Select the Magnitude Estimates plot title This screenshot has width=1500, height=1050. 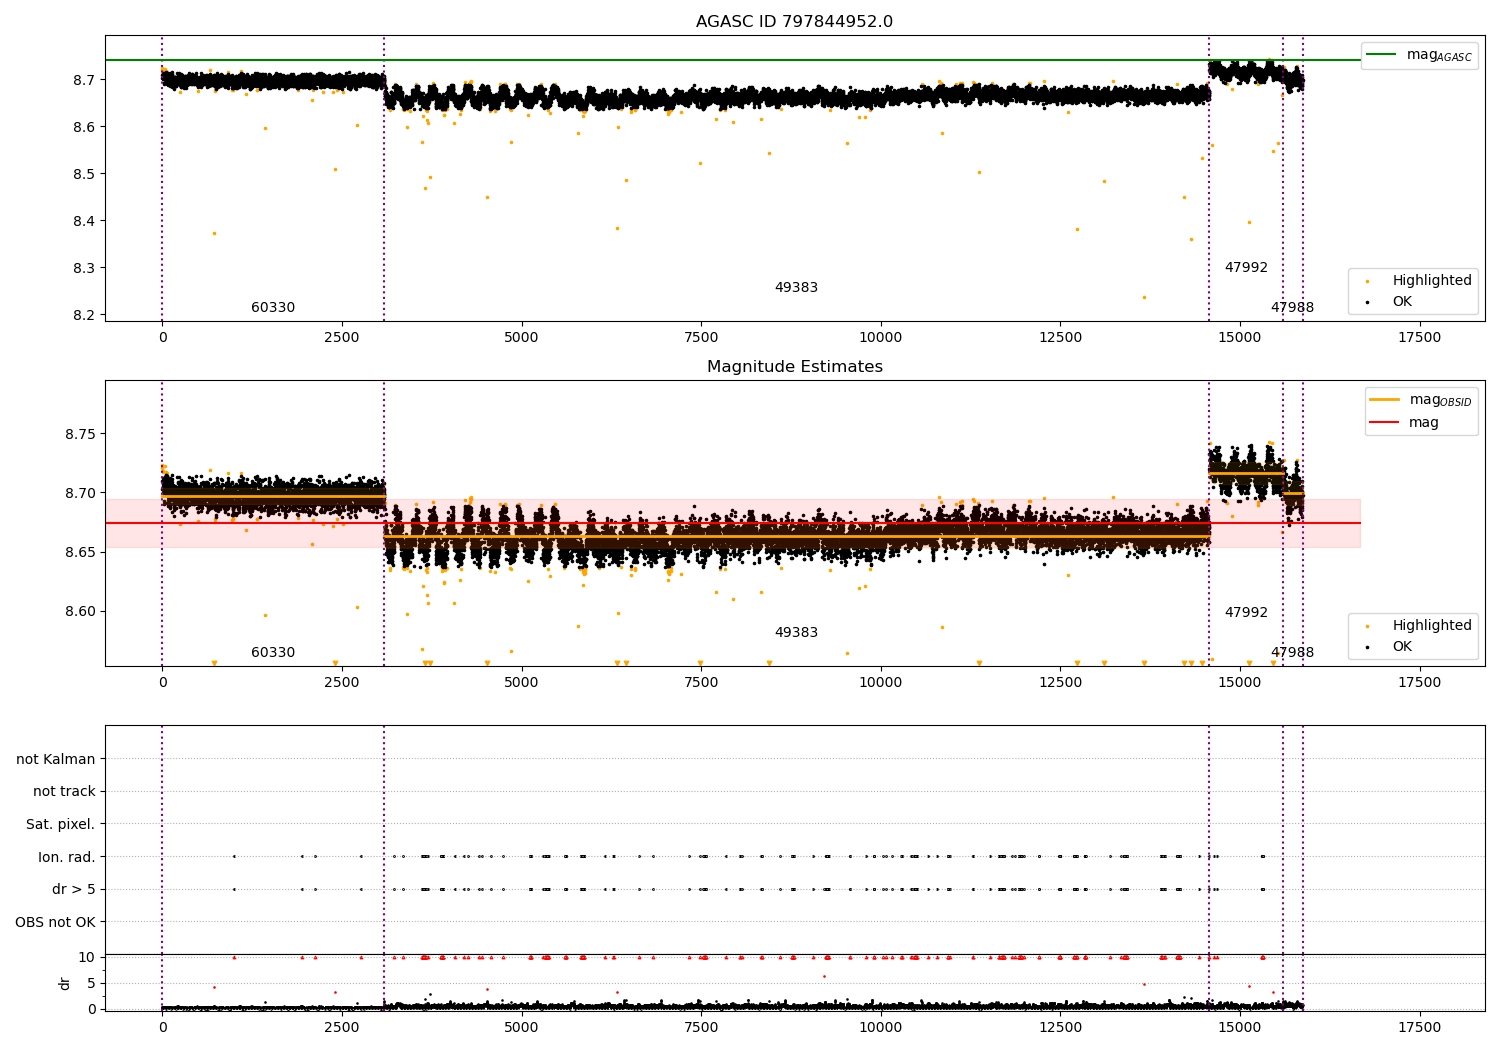coord(794,367)
